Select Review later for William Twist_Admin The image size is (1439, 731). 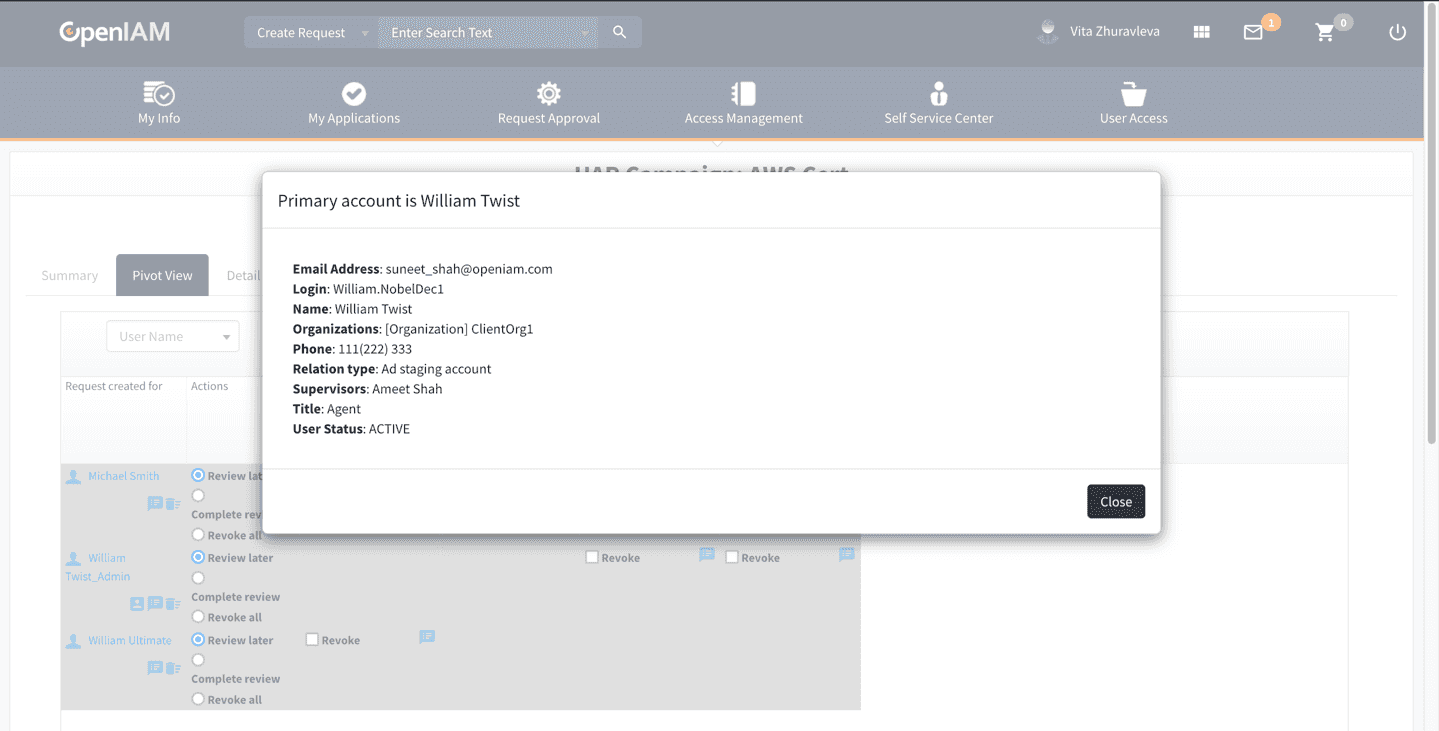[198, 557]
